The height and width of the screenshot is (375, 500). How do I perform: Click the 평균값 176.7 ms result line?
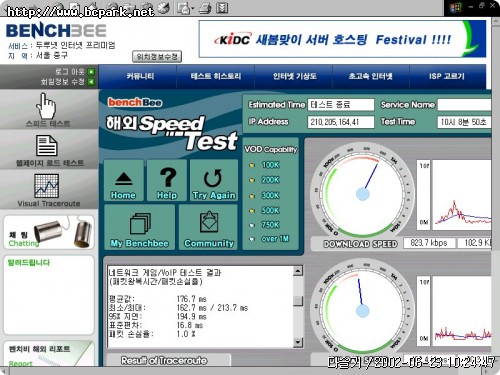[158, 299]
